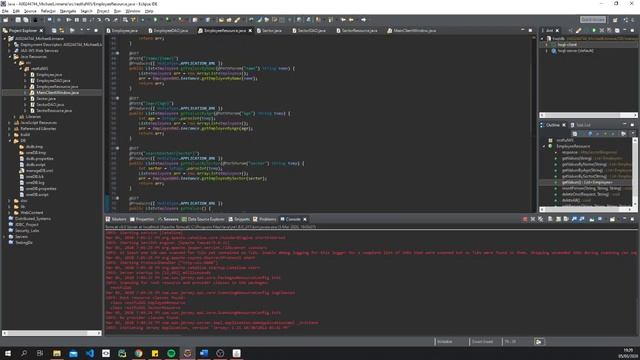The image size is (640, 360).
Task: Toggle Word Wrap in Console toolbar
Action: pyautogui.click(x=566, y=219)
